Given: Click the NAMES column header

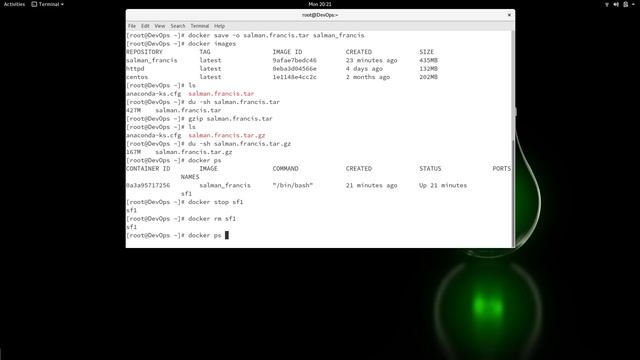Looking at the screenshot, I should tap(190, 177).
